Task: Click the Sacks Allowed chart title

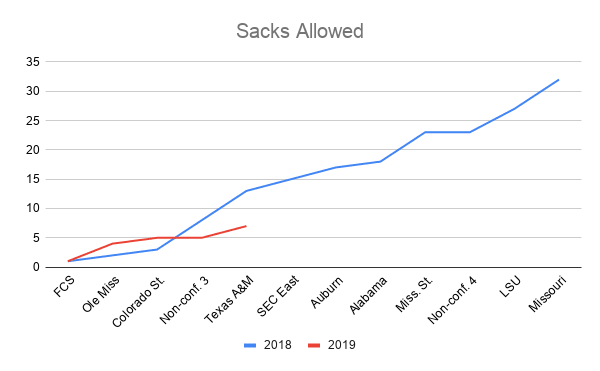Action: coord(300,31)
